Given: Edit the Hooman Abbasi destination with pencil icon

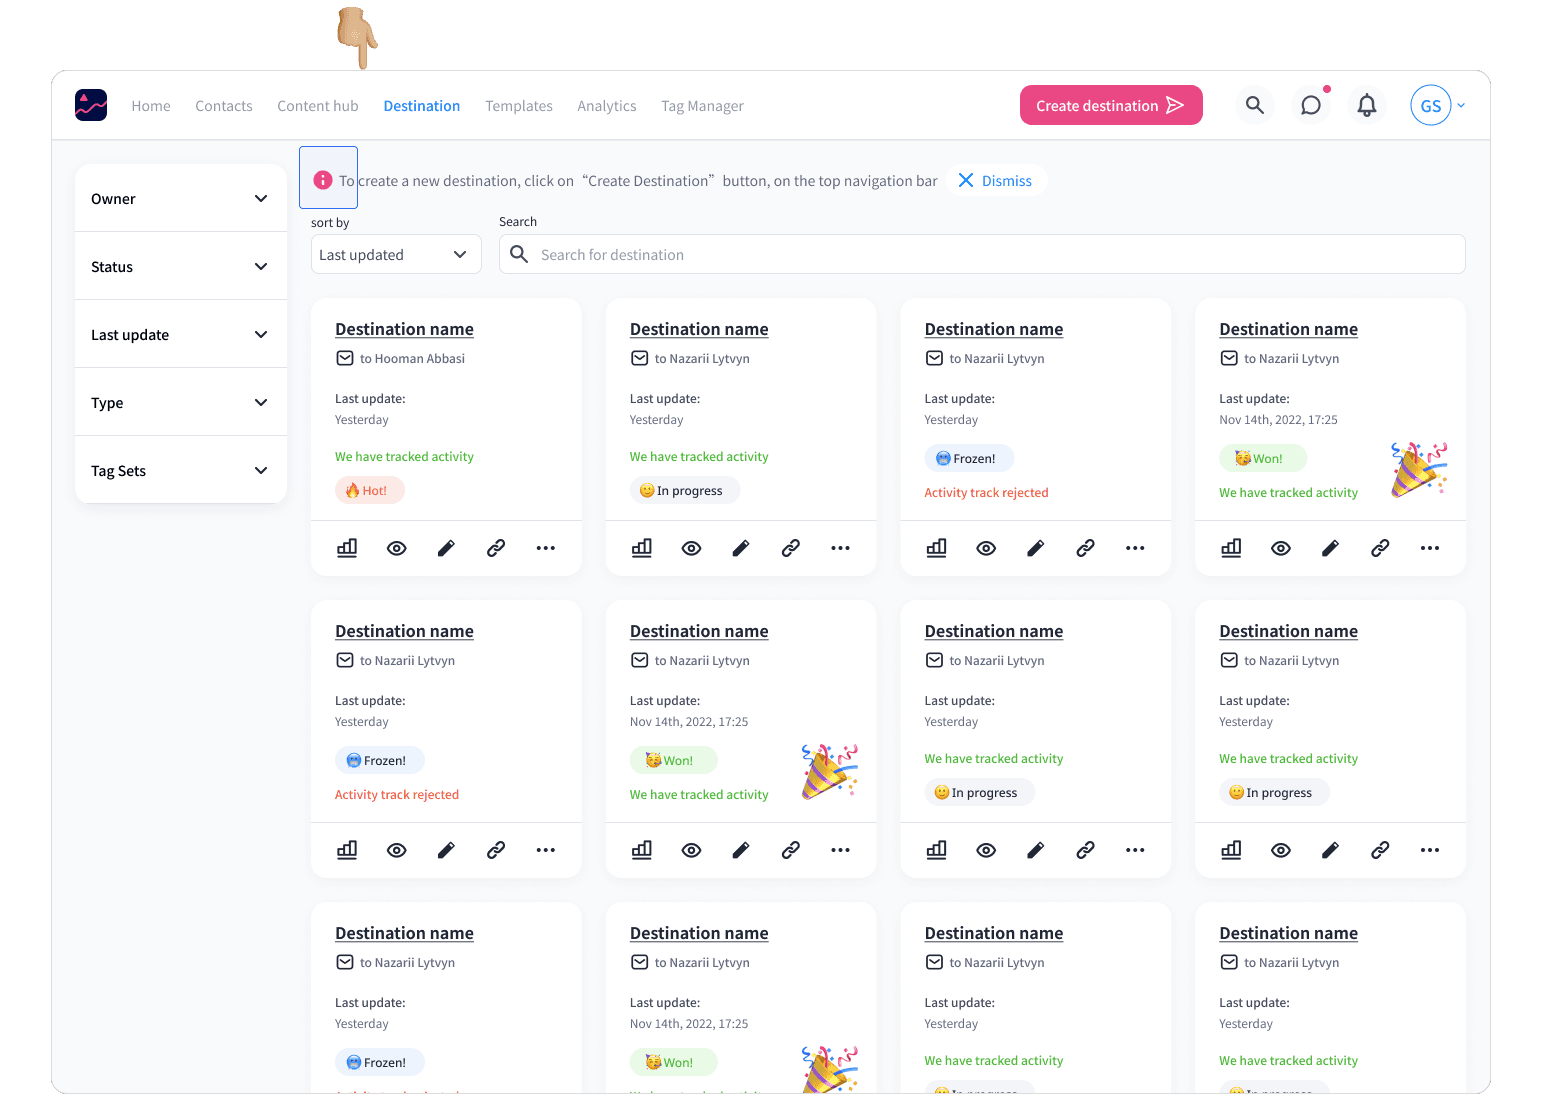Looking at the screenshot, I should [x=446, y=548].
